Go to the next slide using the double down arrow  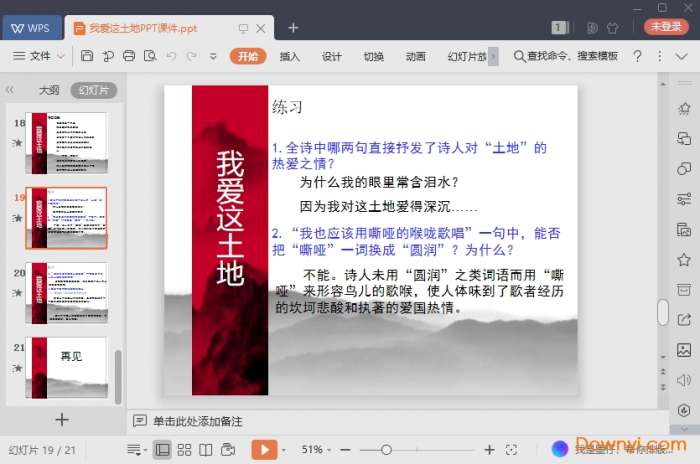[663, 387]
